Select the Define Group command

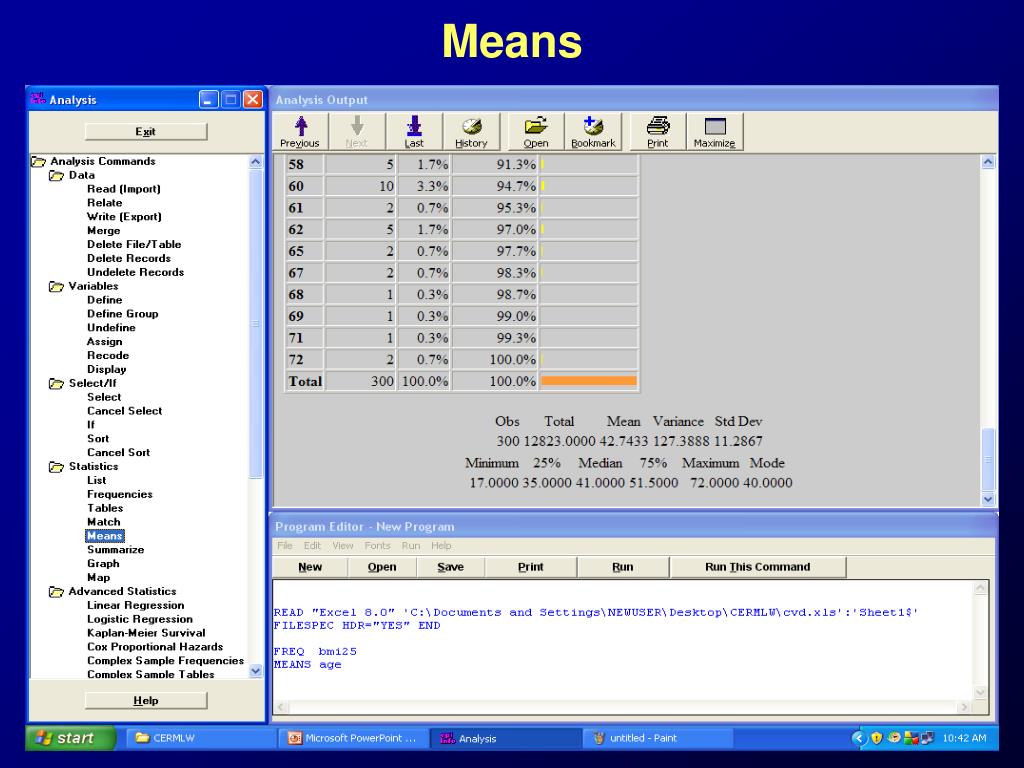(123, 313)
